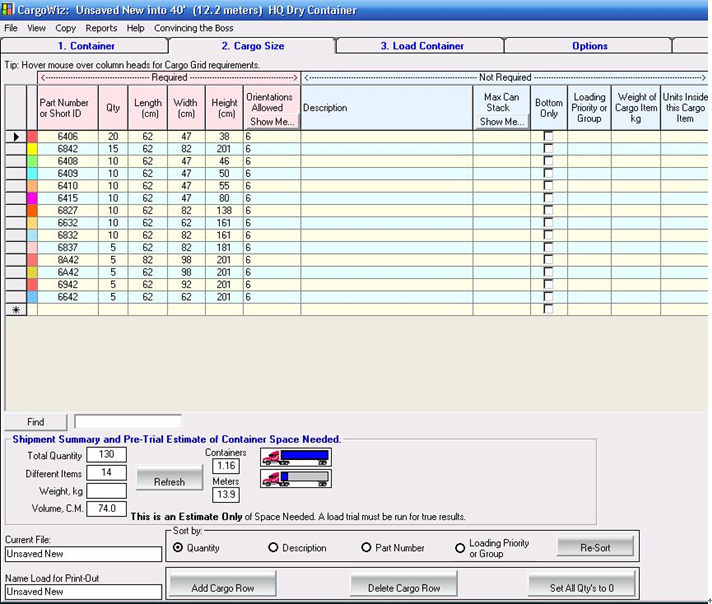Click the Find text input field
Viewport: 712px width, 604px height.
tap(128, 421)
